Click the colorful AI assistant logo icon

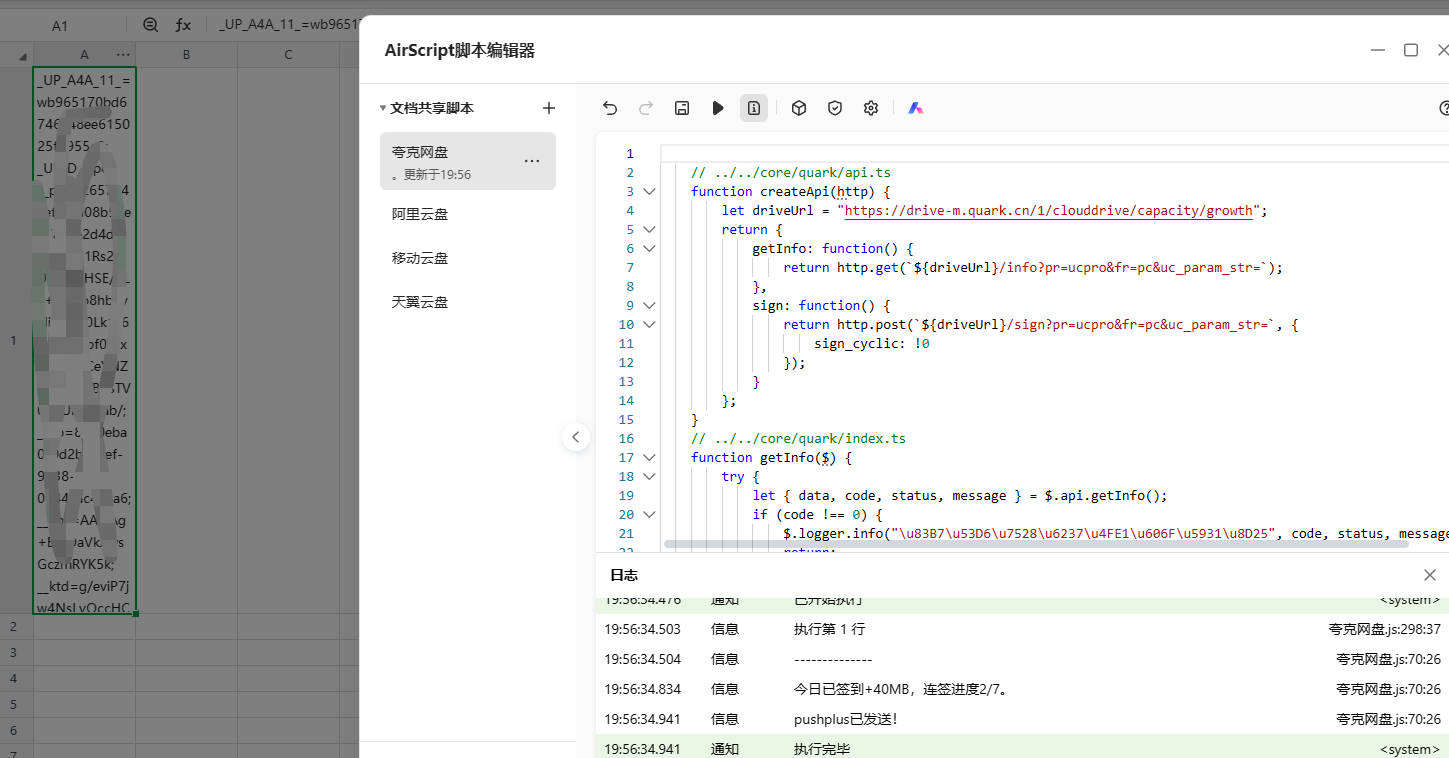click(916, 107)
